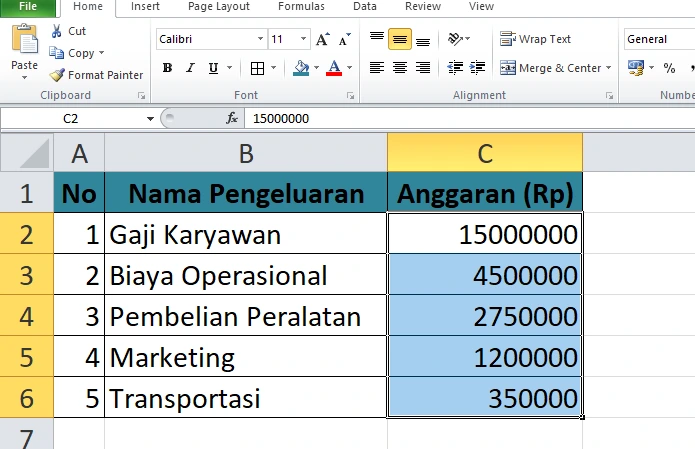Open the Calibri font name dropdown
Viewport: 695px width, 449px height.
[x=260, y=39]
